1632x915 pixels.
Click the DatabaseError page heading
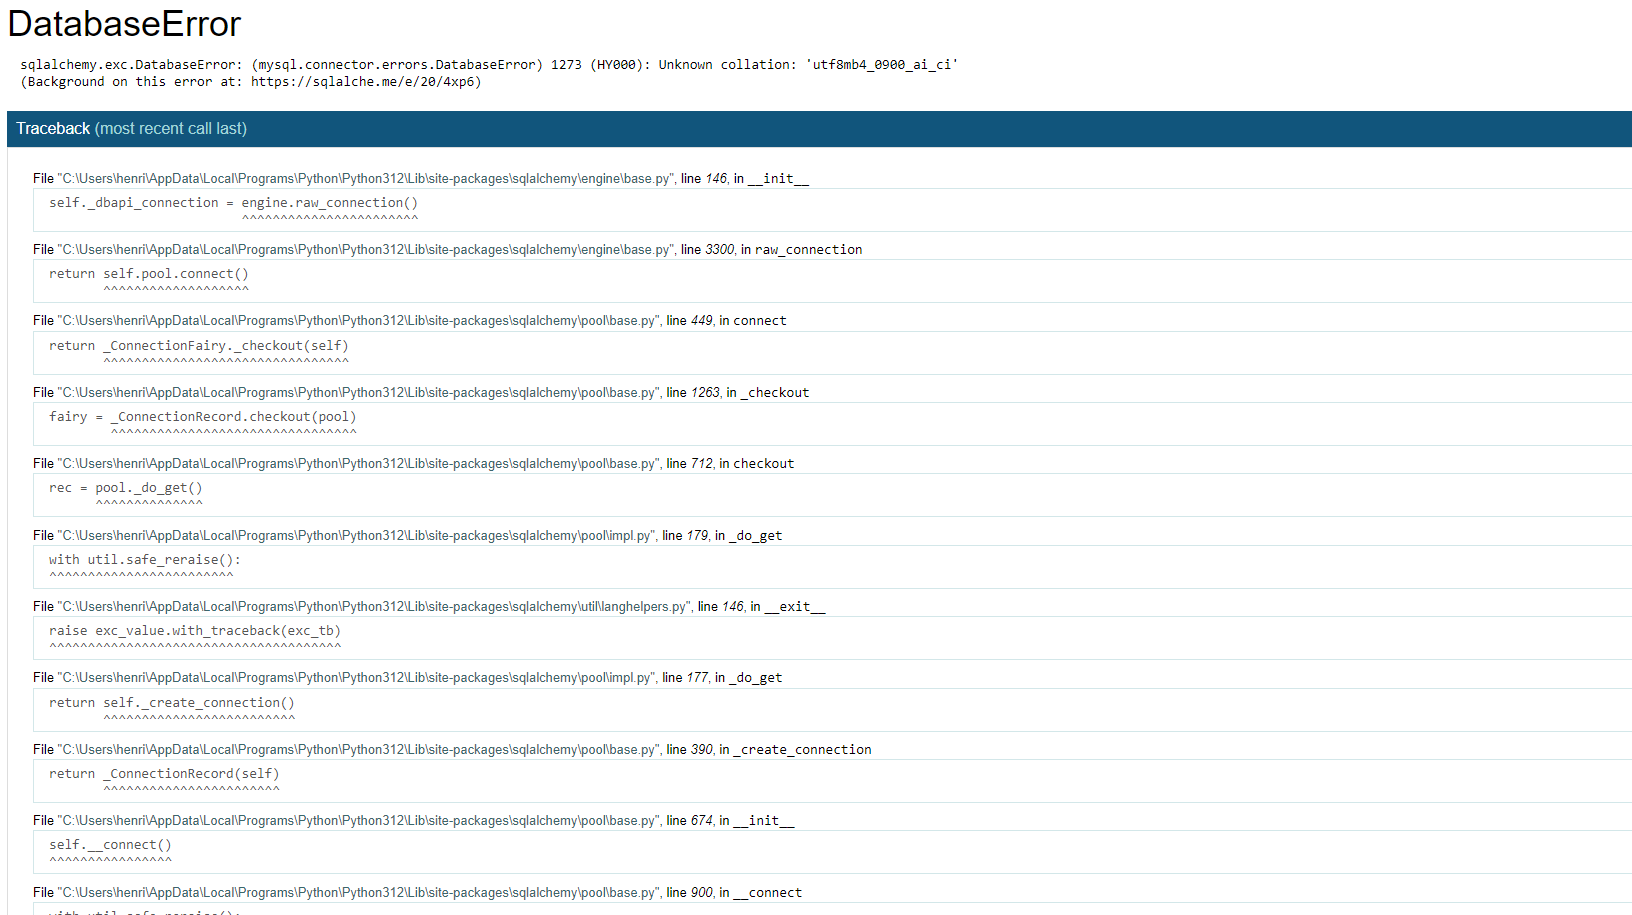pyautogui.click(x=124, y=24)
